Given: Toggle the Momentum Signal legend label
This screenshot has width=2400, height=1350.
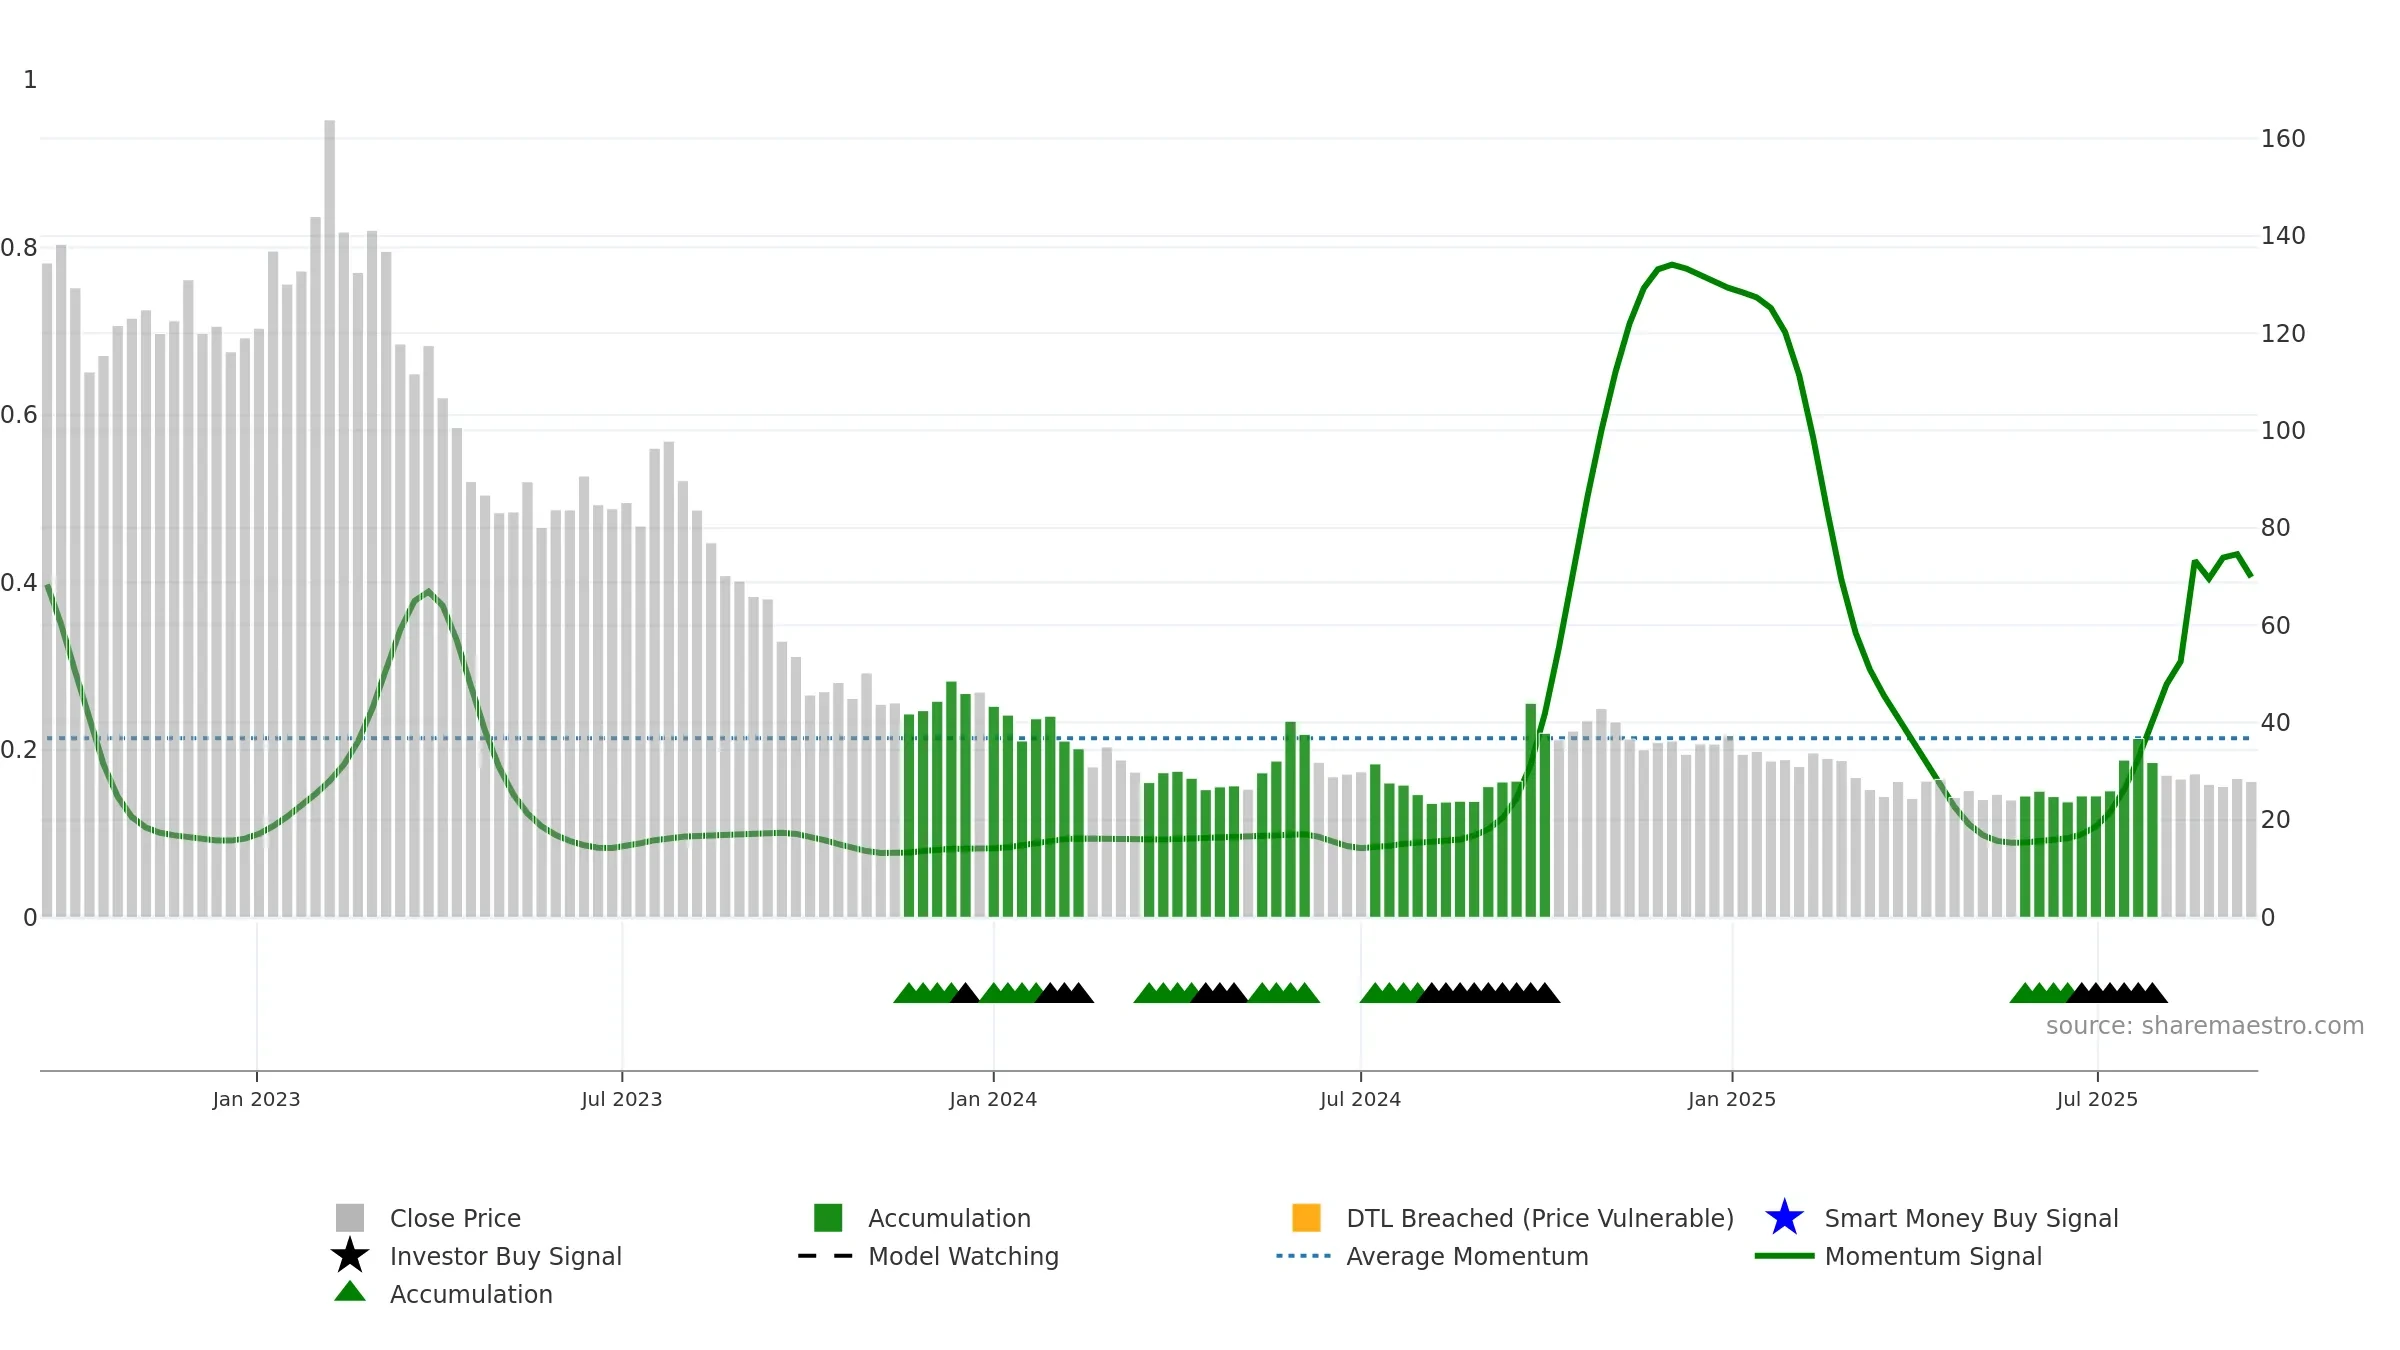Looking at the screenshot, I should click(x=1933, y=1256).
